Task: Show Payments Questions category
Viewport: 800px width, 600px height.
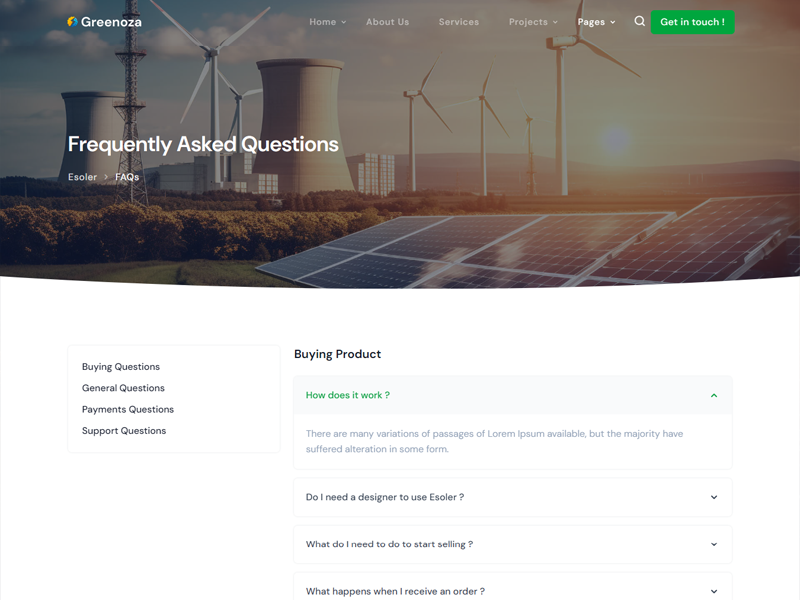Action: (128, 409)
